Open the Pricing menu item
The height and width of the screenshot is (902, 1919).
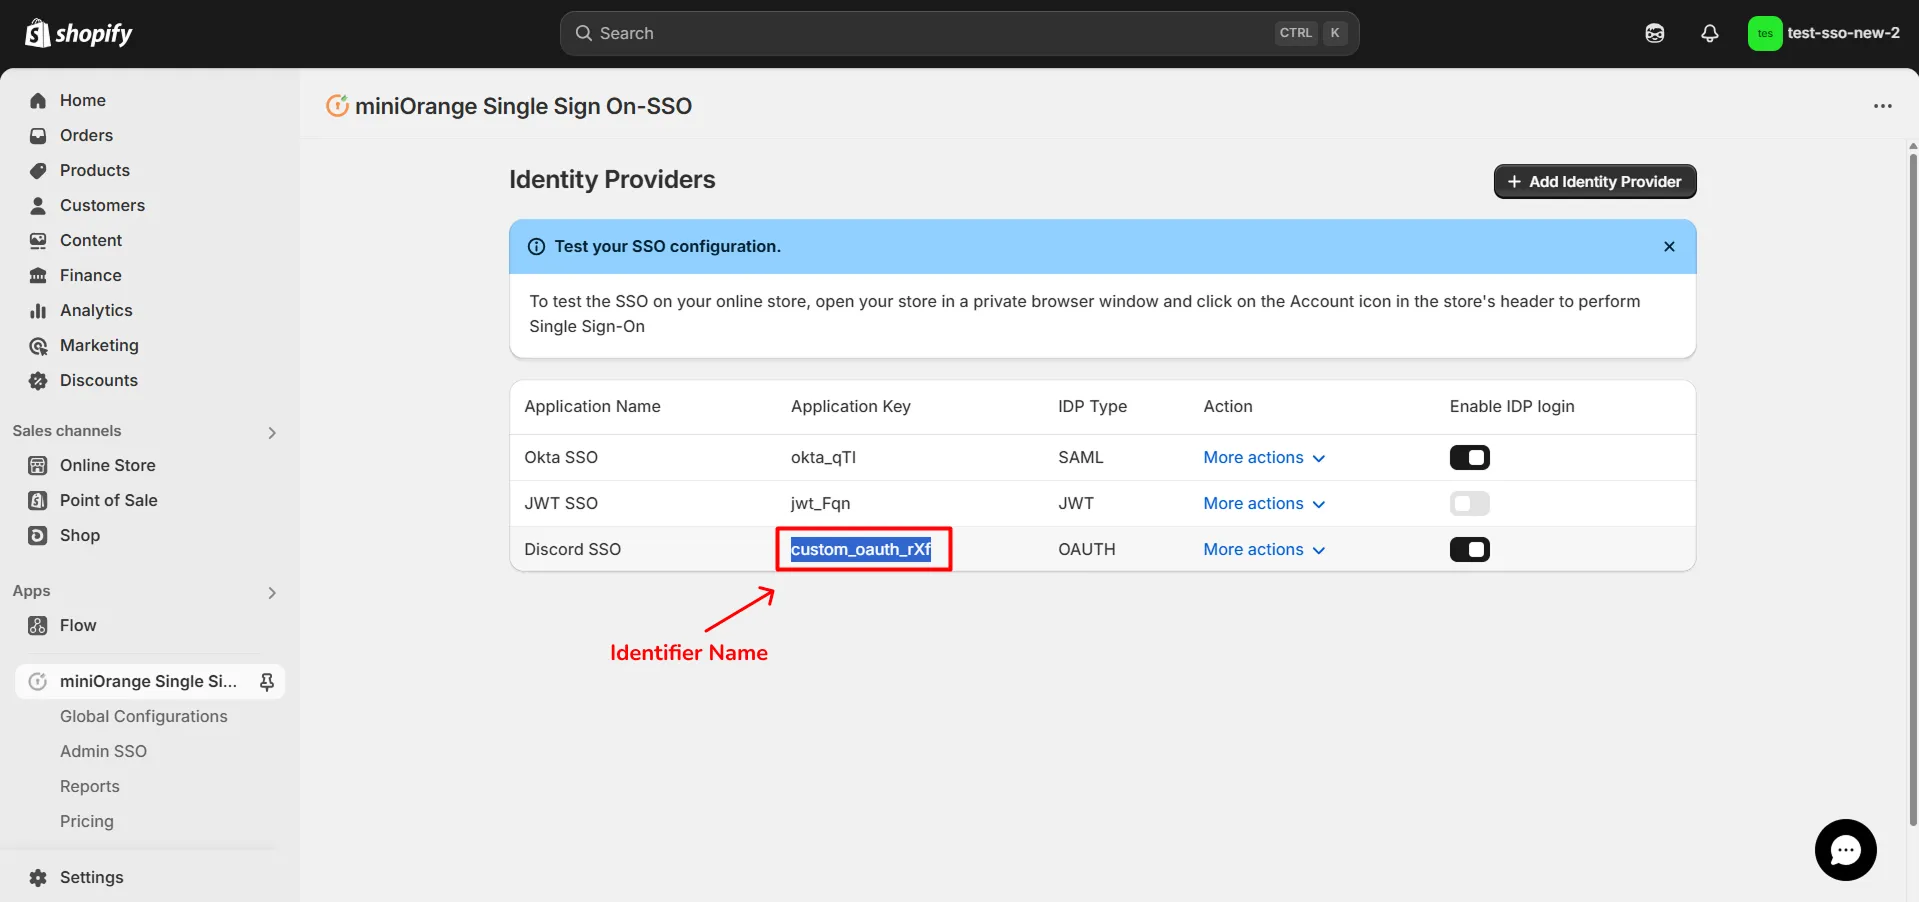(x=87, y=821)
